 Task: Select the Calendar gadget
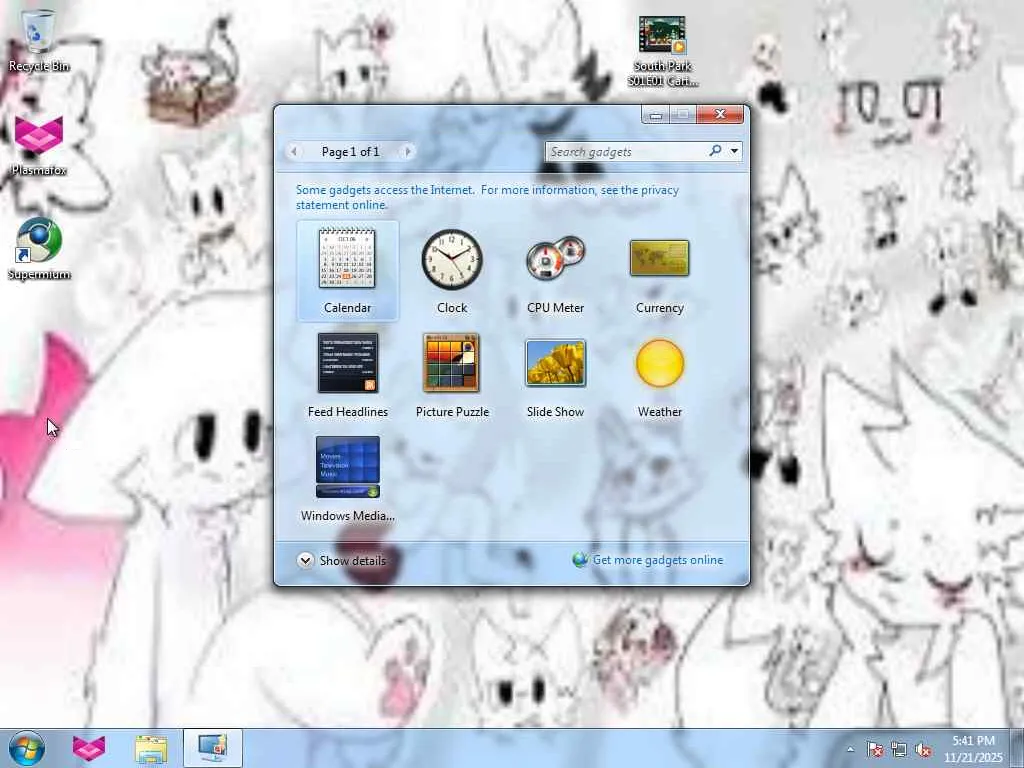347,270
